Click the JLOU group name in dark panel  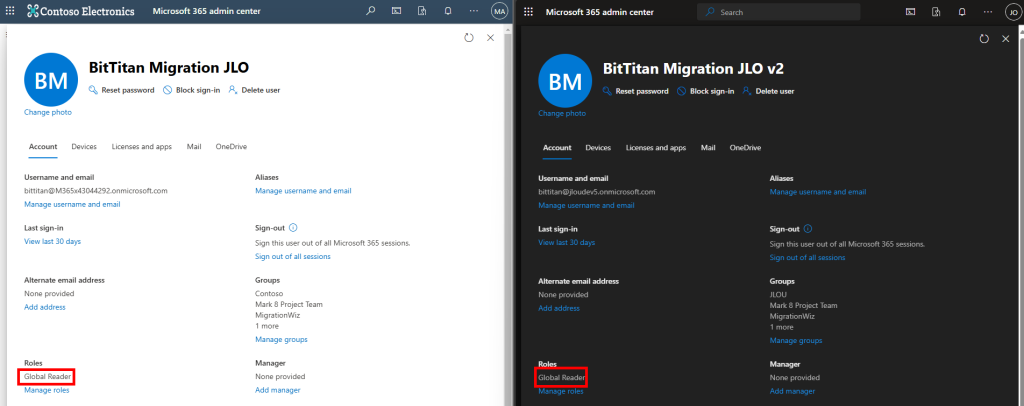click(x=778, y=295)
